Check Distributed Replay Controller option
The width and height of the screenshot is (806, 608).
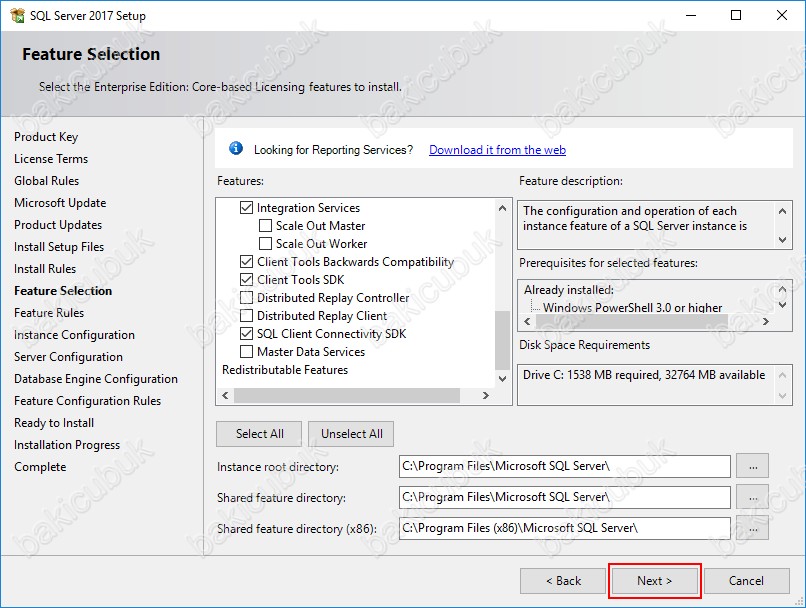pyautogui.click(x=247, y=298)
